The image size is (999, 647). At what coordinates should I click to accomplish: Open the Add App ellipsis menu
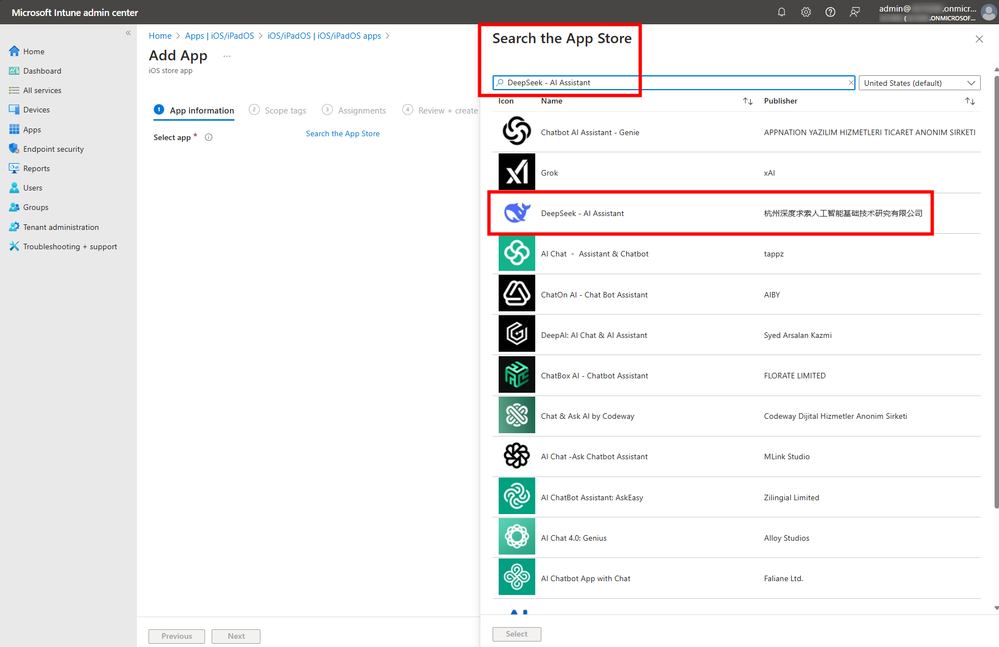click(227, 56)
